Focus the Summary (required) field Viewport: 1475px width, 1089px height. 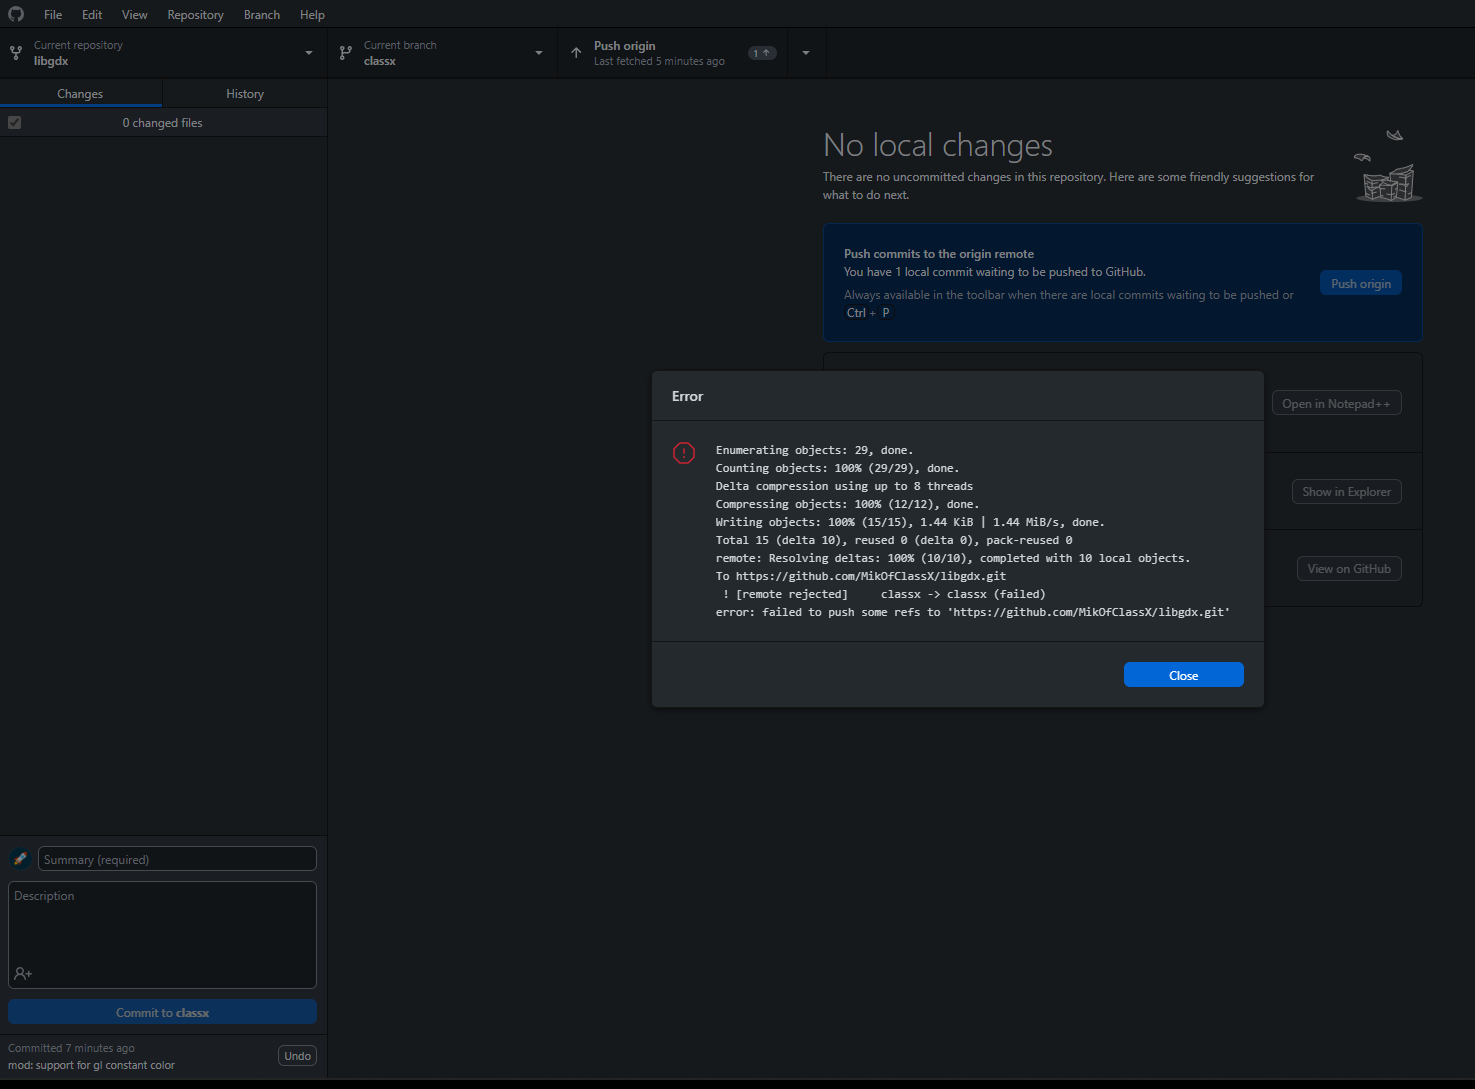177,859
